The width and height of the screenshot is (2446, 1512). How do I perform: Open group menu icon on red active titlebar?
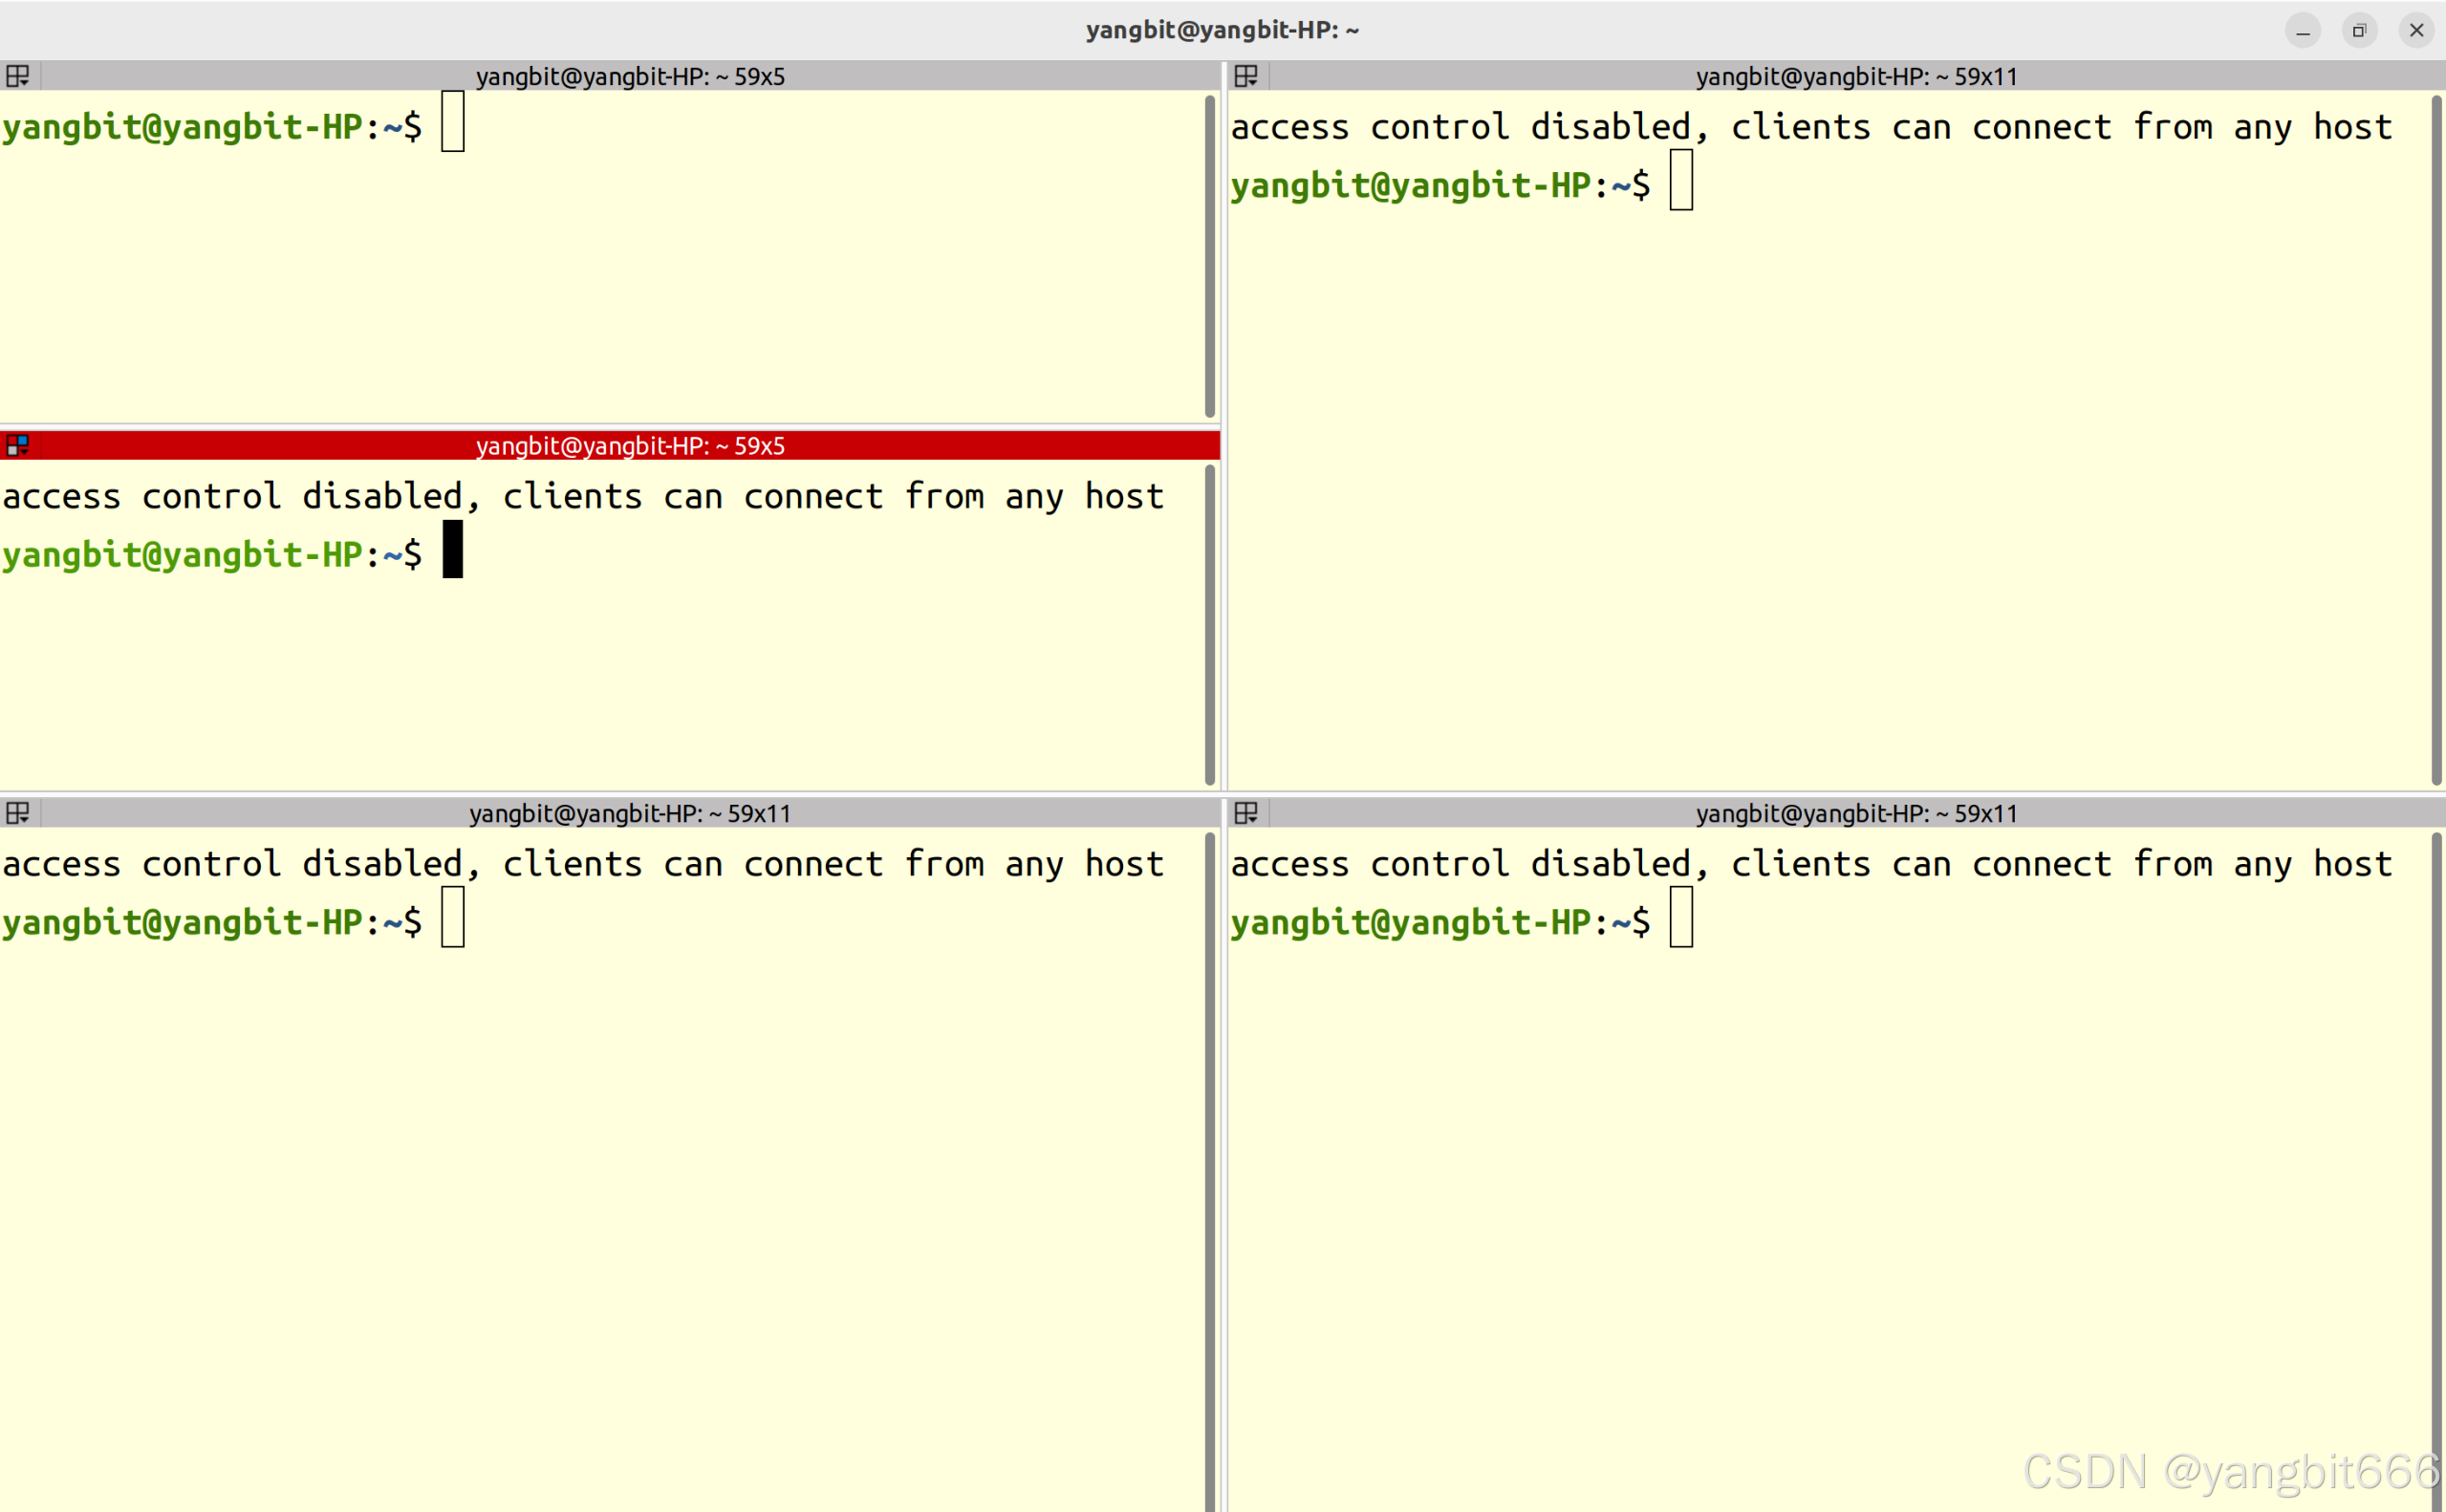18,445
